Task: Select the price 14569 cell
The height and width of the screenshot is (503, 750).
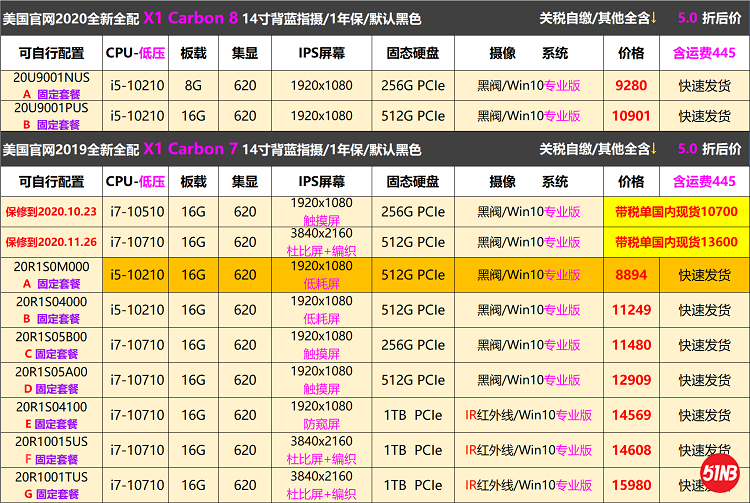Action: click(x=631, y=415)
